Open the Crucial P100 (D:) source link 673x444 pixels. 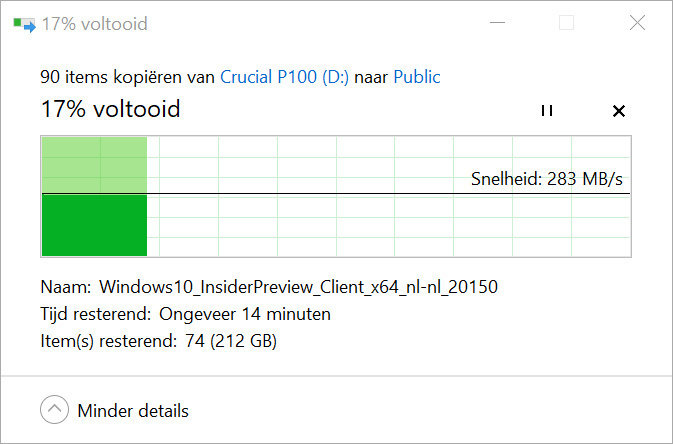click(285, 76)
